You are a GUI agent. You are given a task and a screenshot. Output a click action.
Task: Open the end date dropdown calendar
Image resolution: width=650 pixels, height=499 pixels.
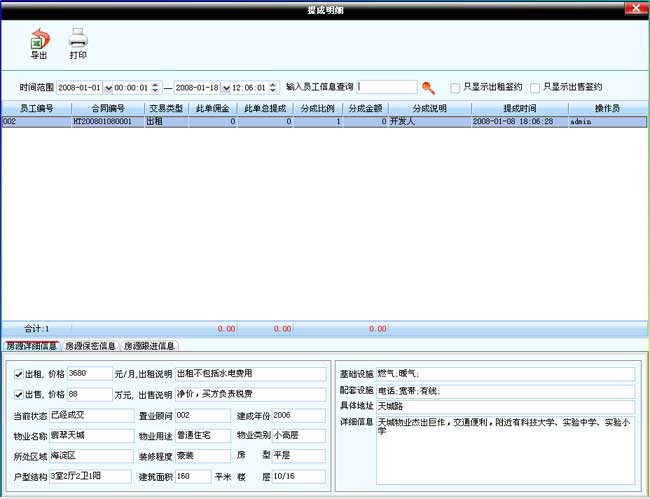click(226, 88)
